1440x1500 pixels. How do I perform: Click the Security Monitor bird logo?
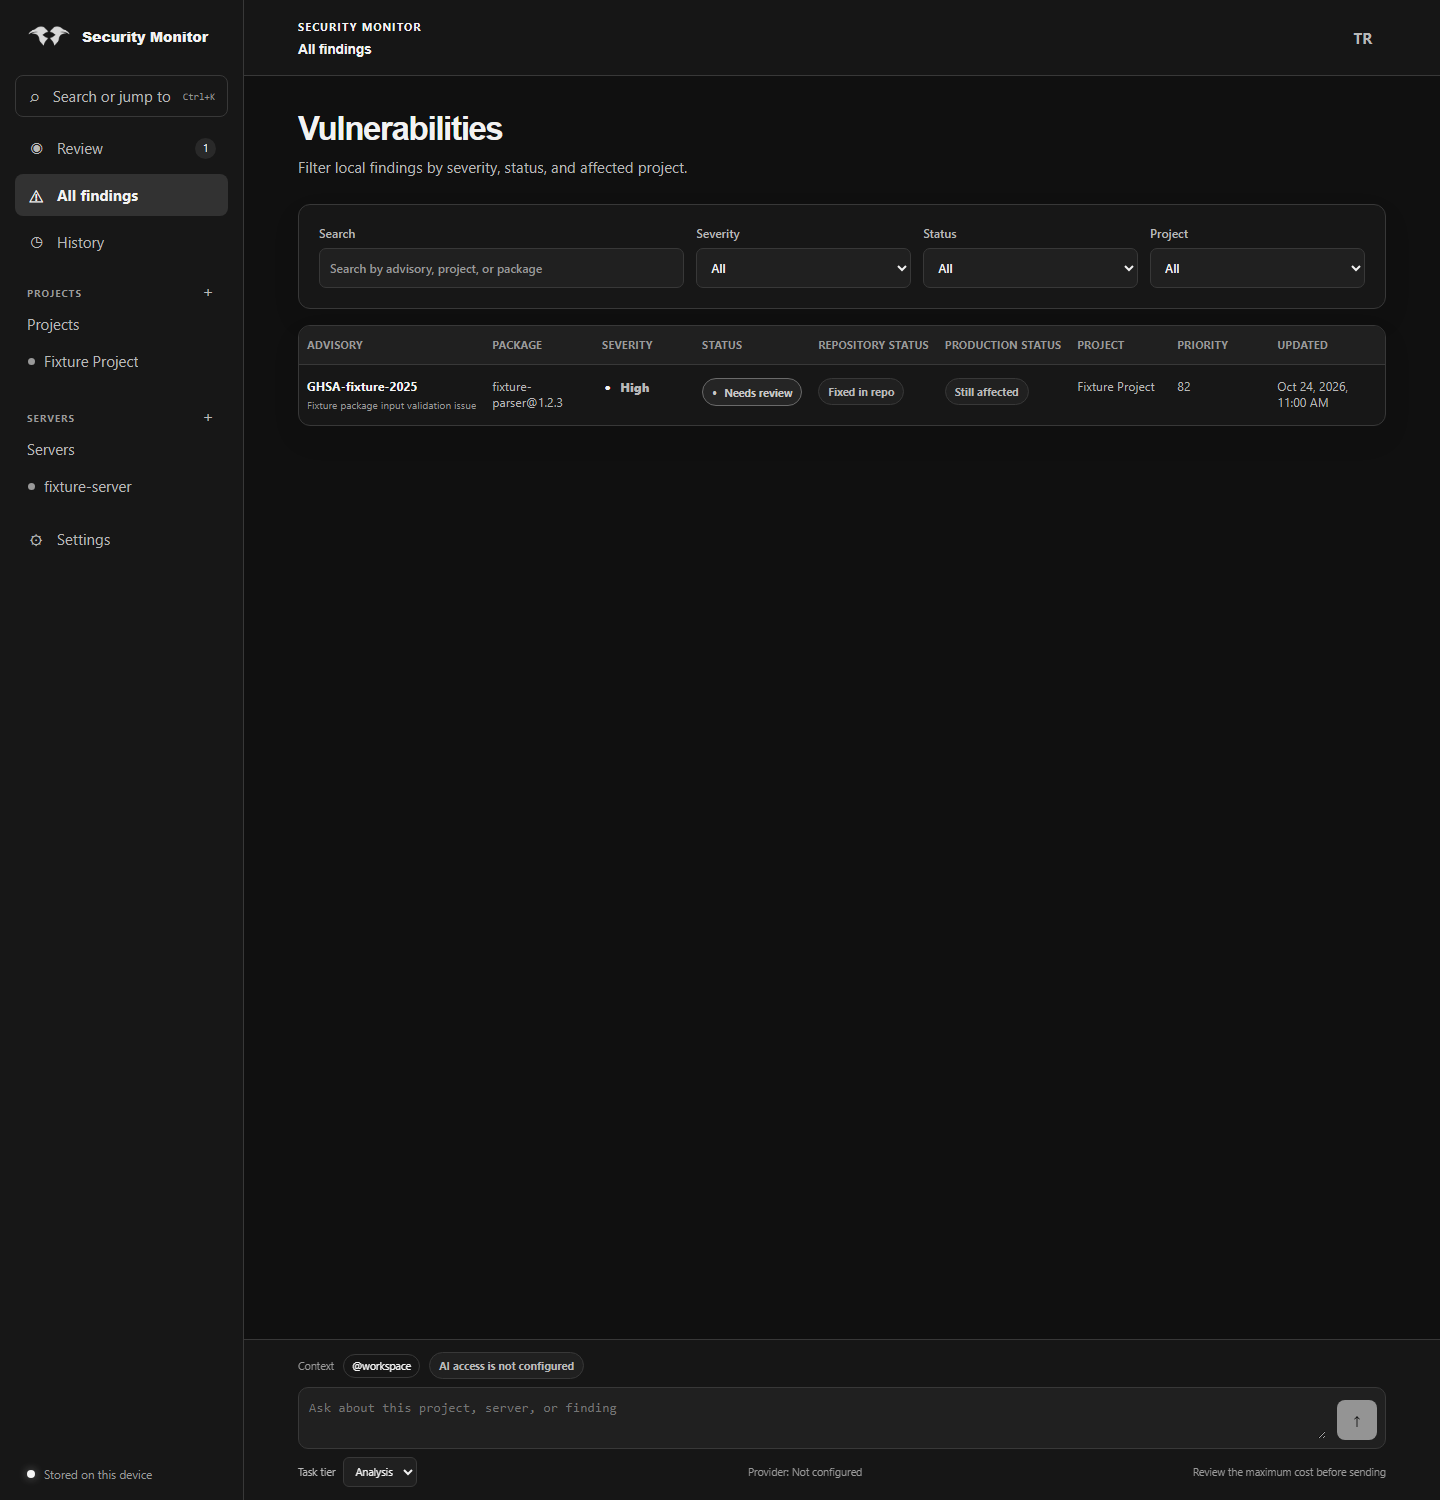tap(49, 37)
